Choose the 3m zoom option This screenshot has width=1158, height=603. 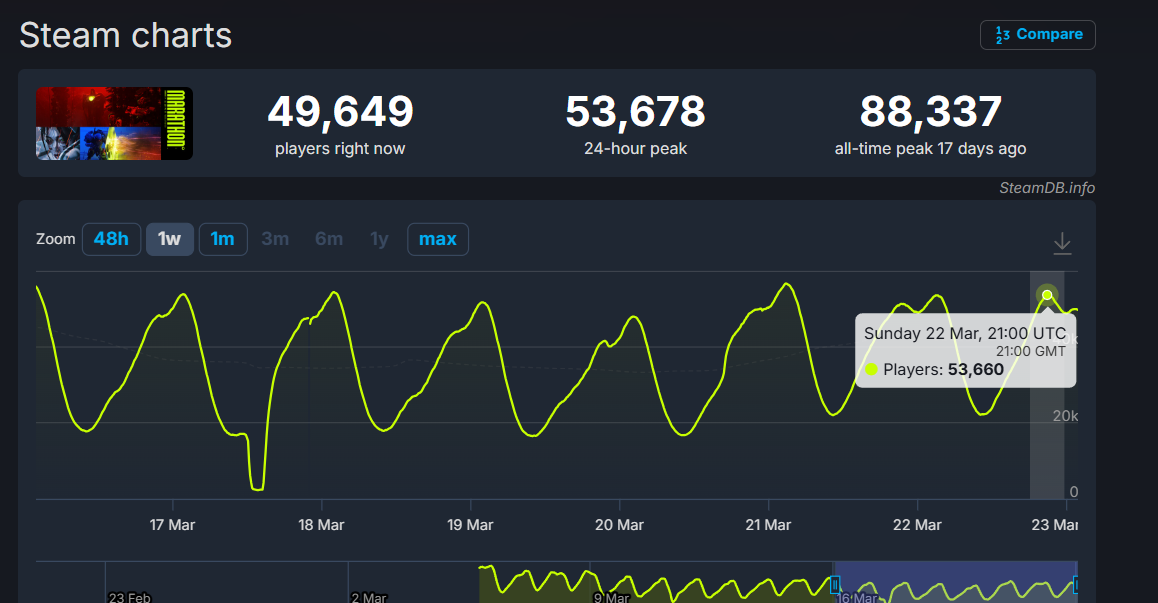tap(275, 239)
